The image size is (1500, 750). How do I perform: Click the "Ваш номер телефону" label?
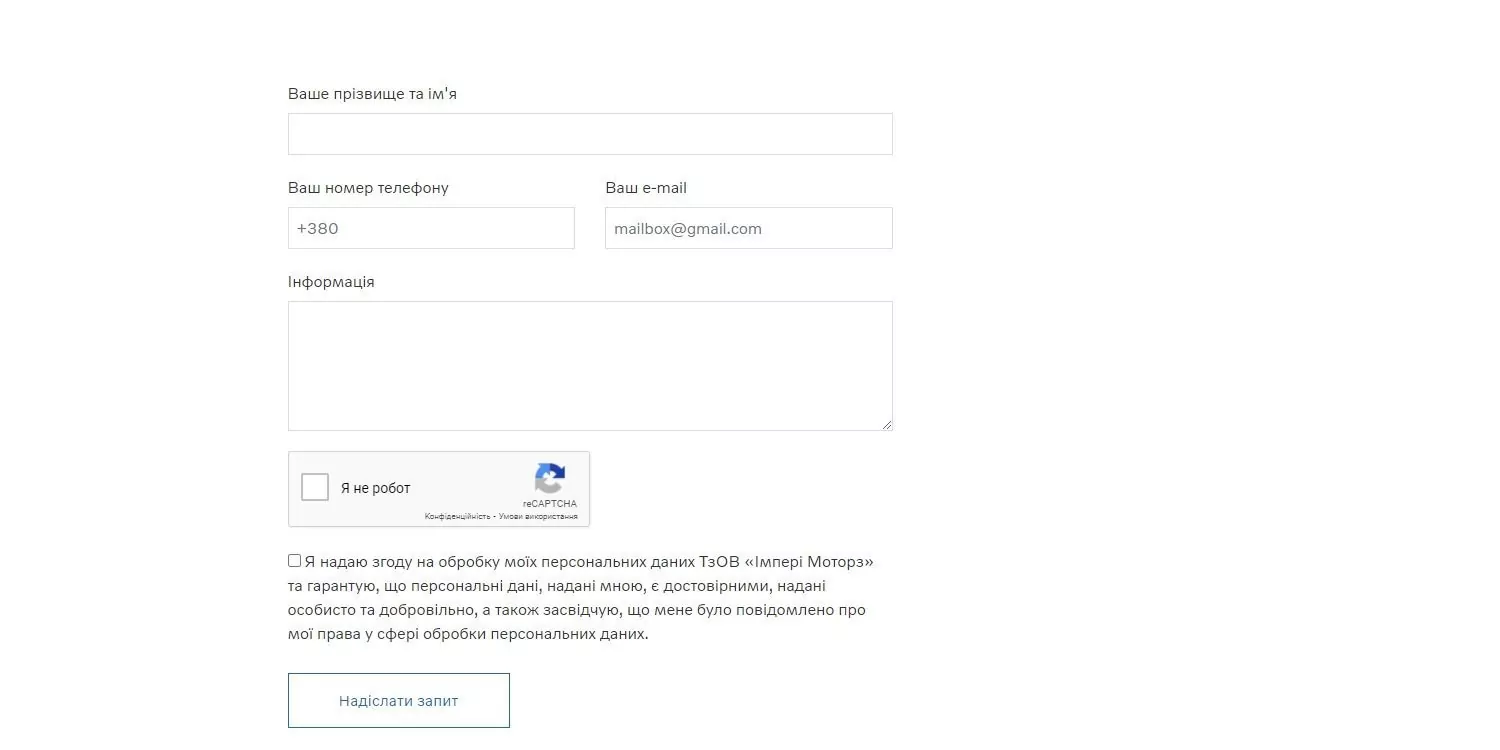coord(368,188)
